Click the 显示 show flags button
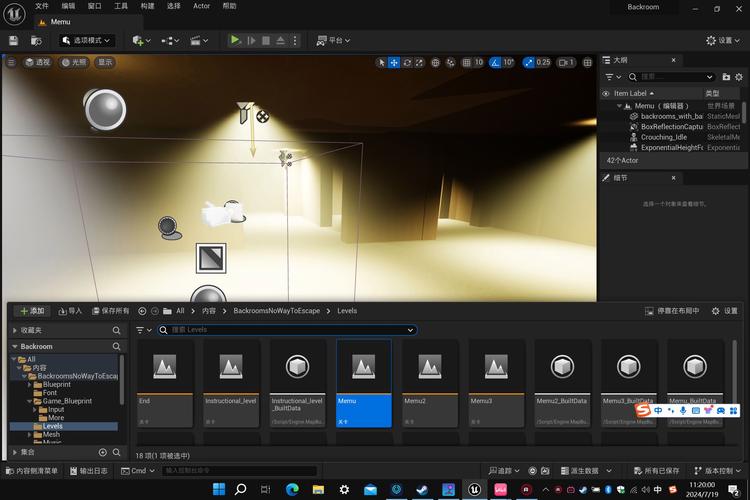Image resolution: width=750 pixels, height=500 pixels. click(105, 62)
